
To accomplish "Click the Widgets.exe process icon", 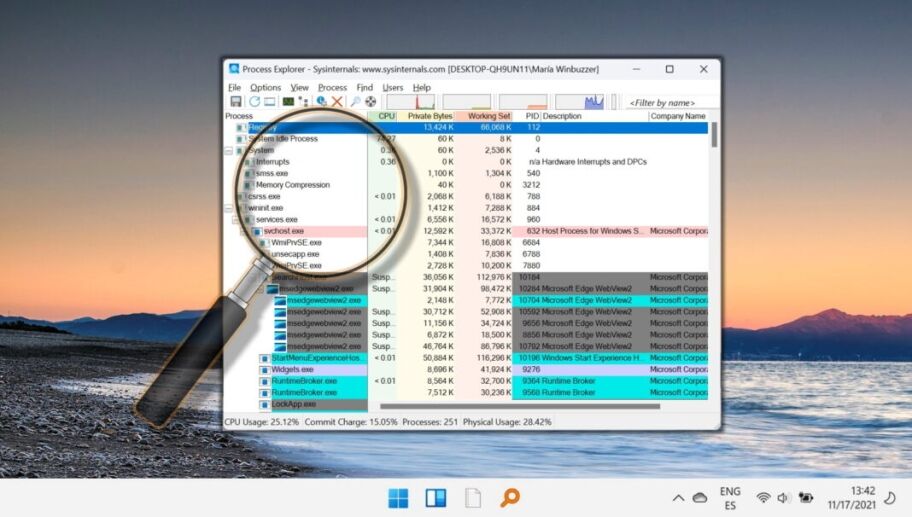I will point(265,370).
